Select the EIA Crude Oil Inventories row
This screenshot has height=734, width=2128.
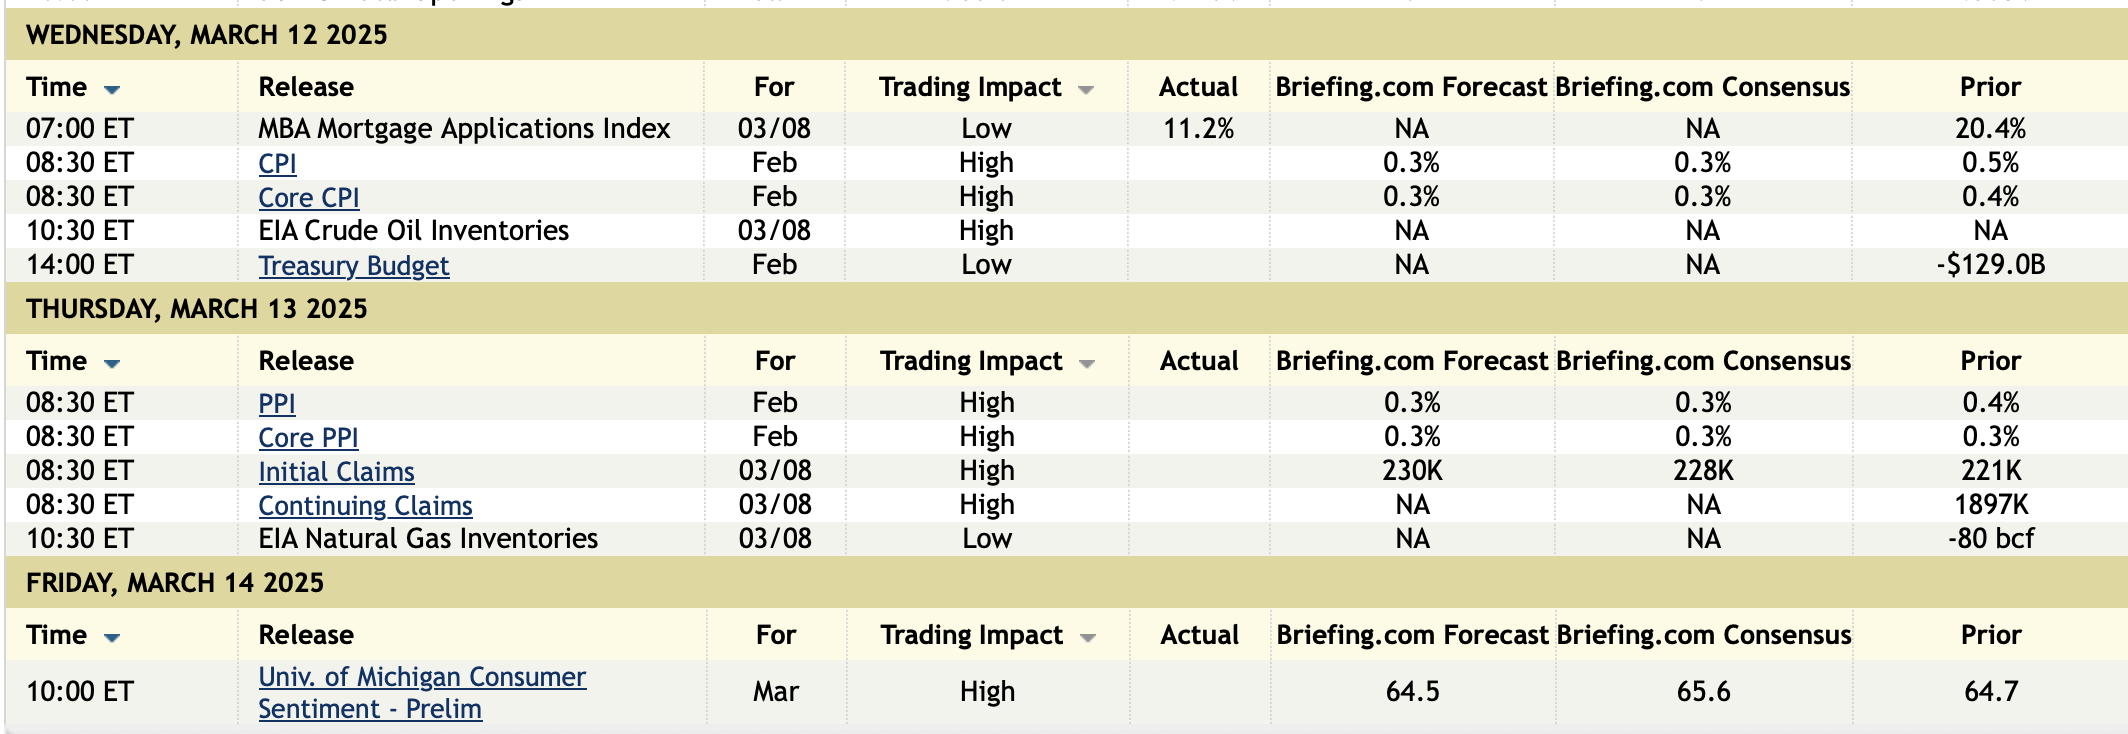point(413,231)
